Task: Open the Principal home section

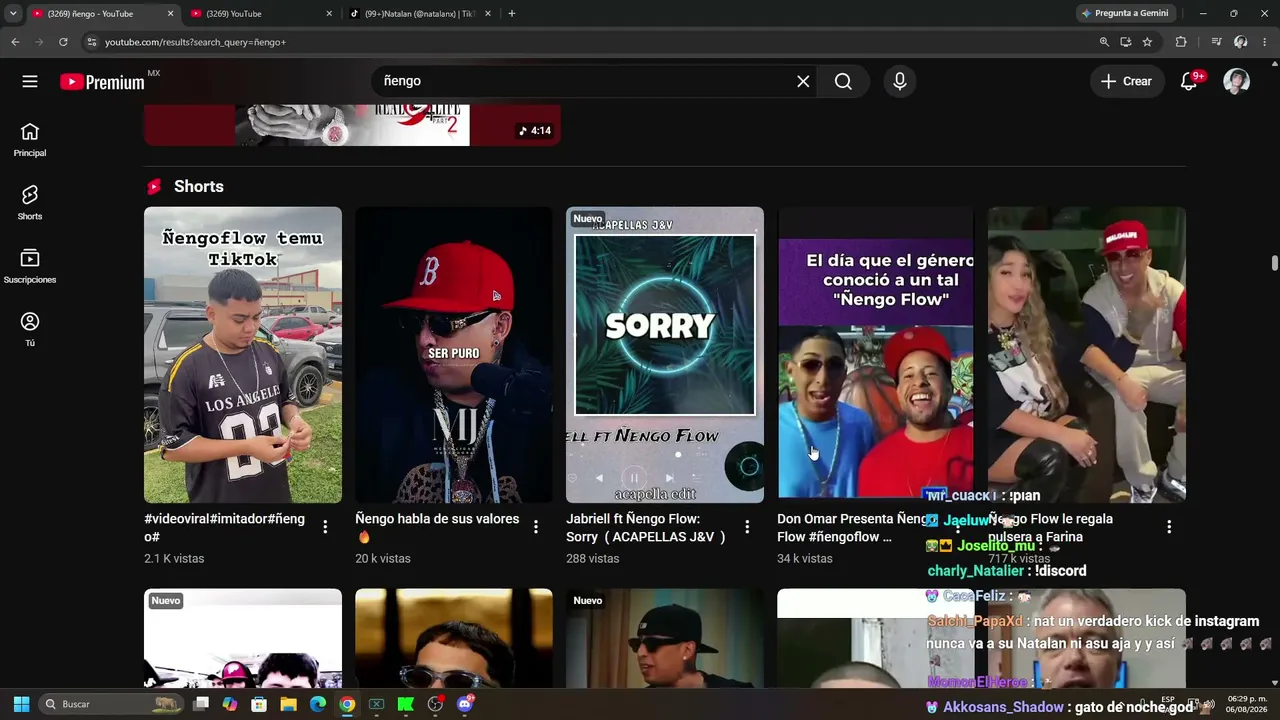Action: click(30, 140)
